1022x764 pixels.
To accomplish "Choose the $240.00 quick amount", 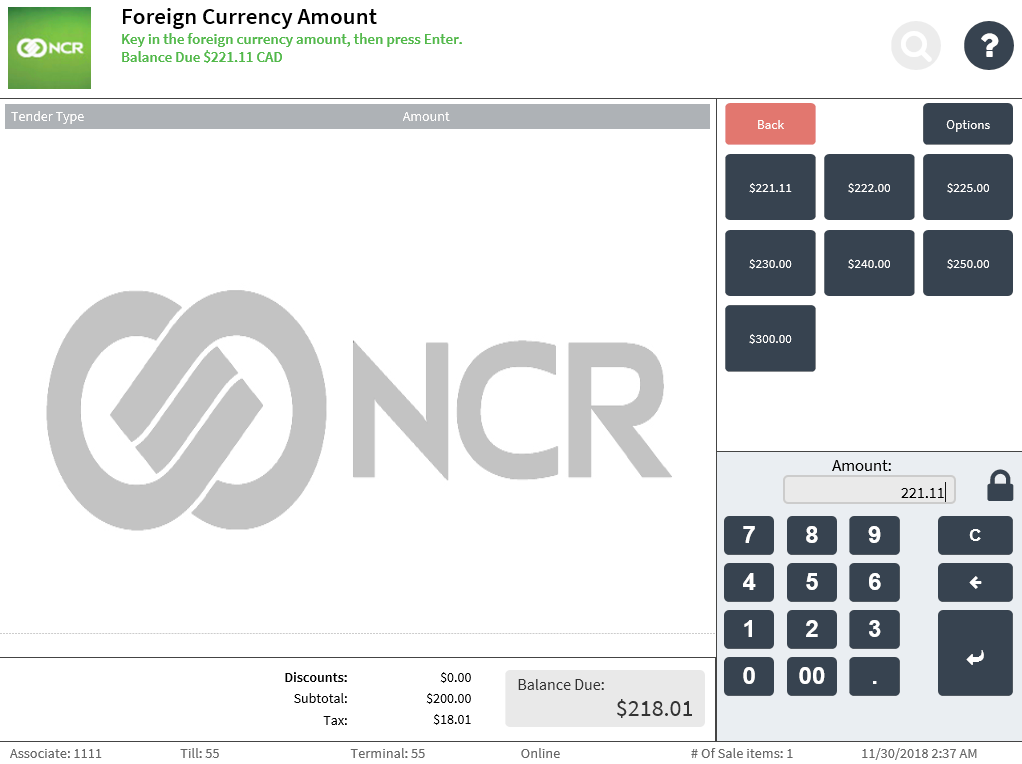I will click(x=869, y=263).
